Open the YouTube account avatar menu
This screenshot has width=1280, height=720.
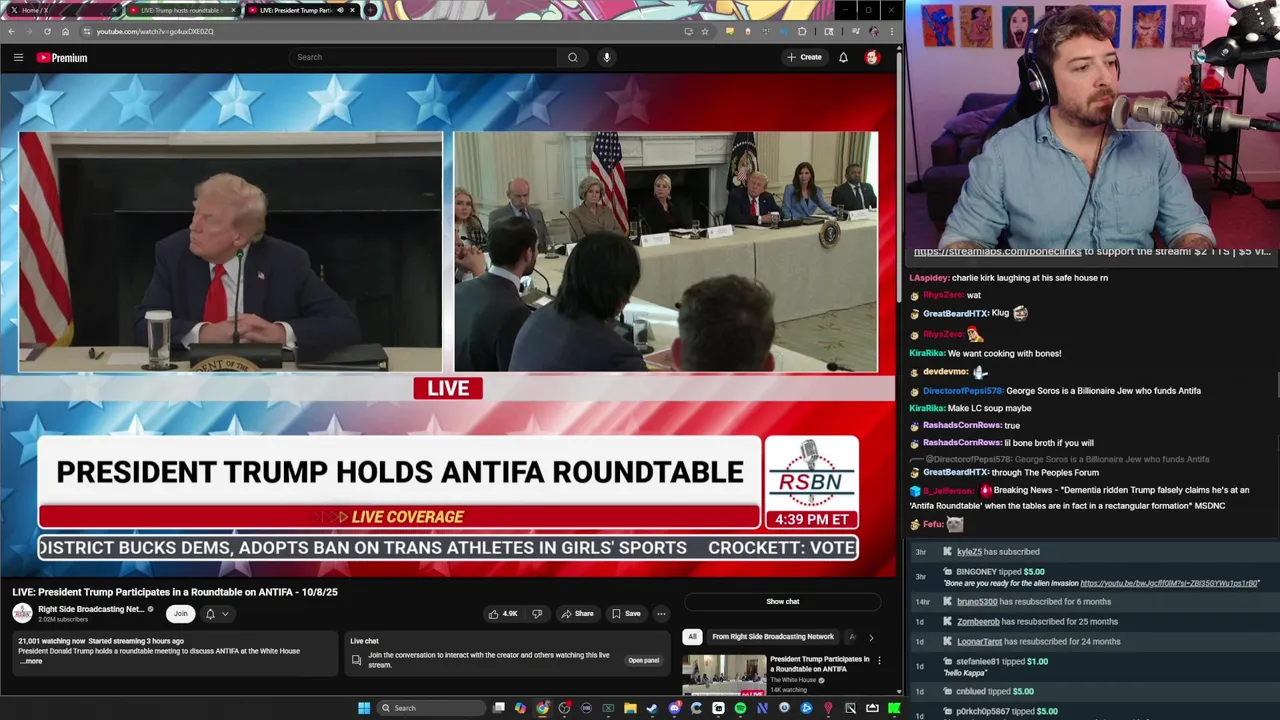872,57
